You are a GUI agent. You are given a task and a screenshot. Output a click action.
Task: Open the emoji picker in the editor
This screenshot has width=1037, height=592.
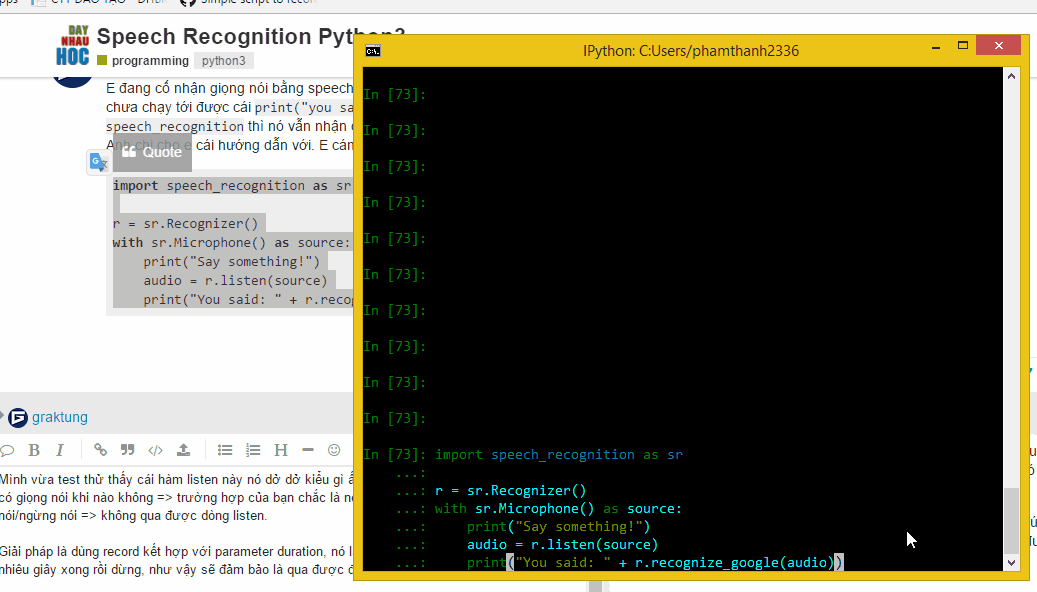tap(333, 450)
